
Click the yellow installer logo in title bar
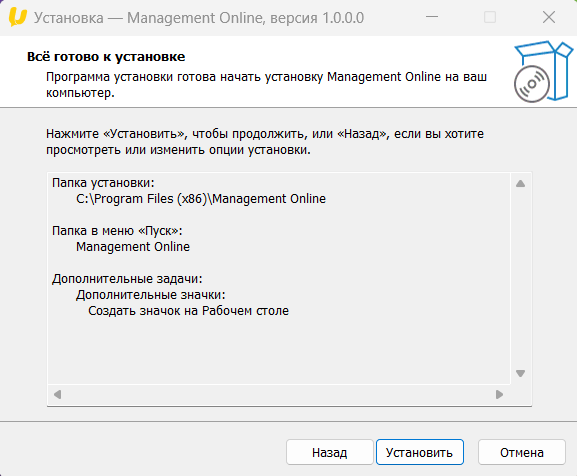(x=18, y=17)
